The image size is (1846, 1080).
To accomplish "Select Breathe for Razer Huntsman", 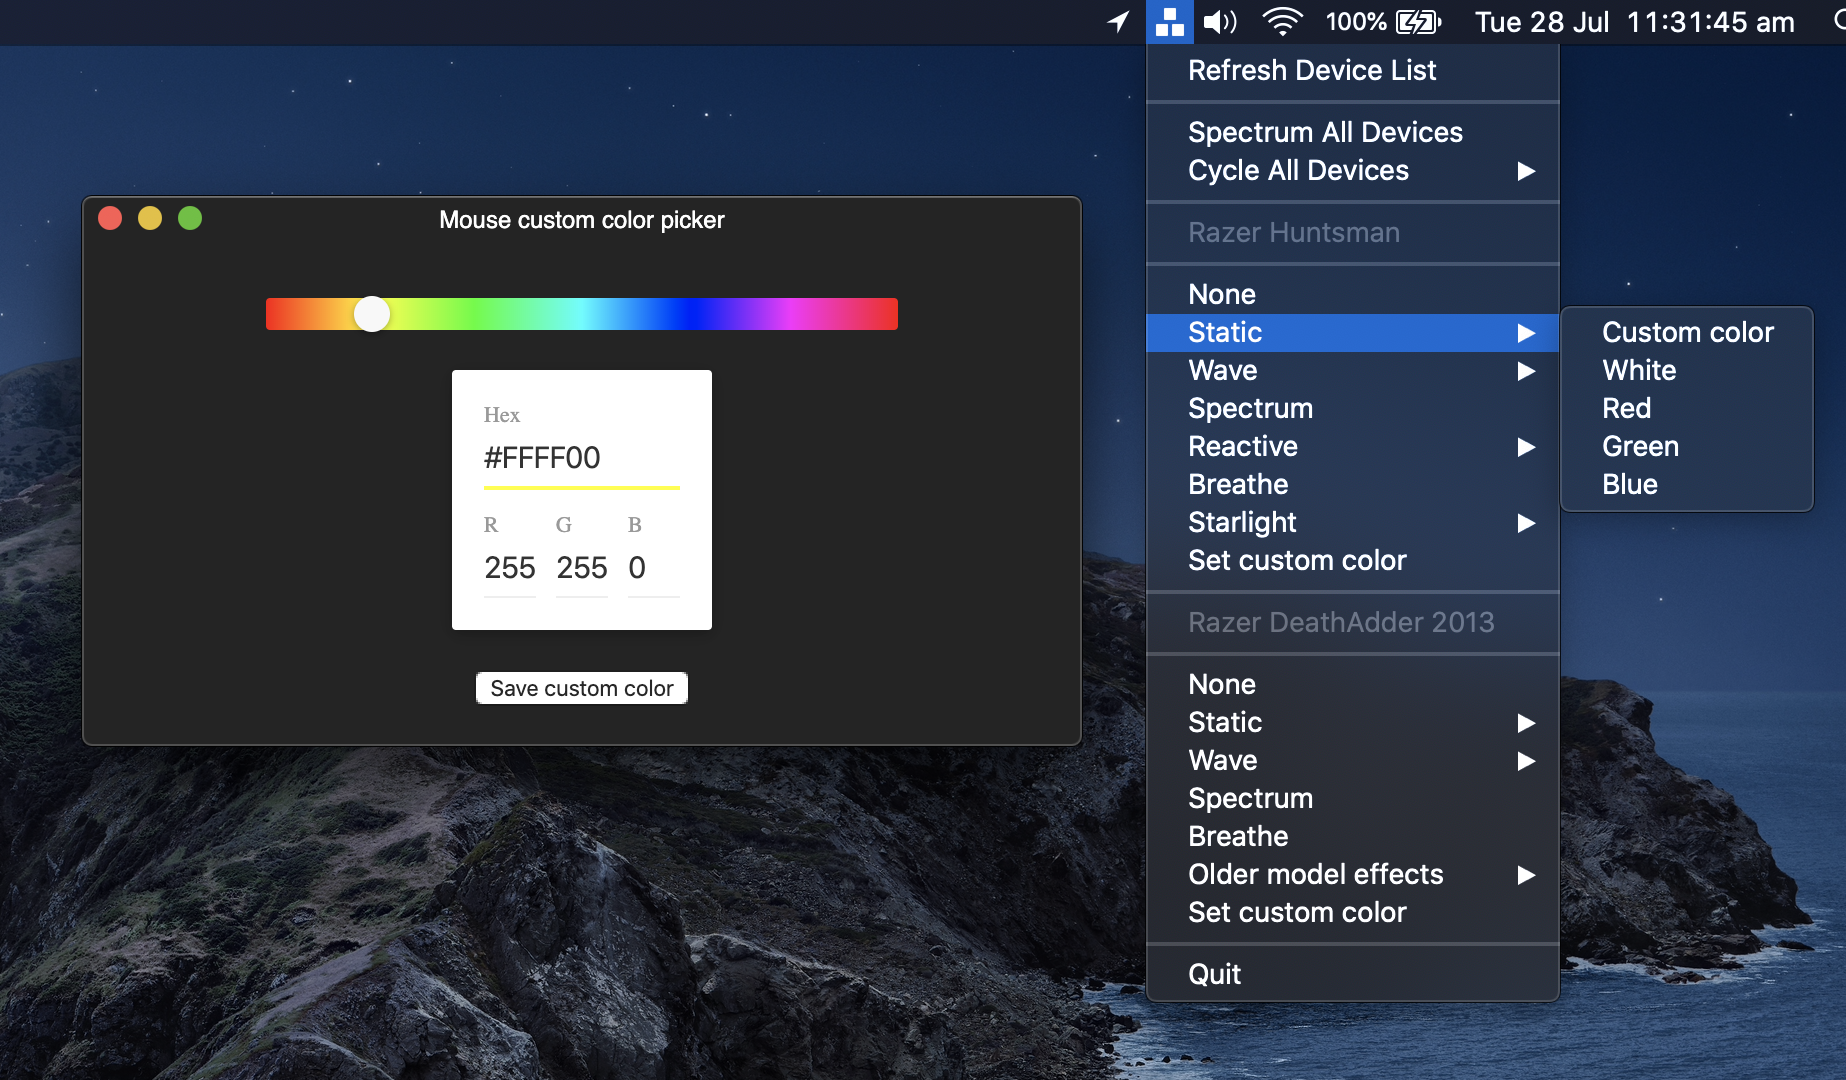I will 1352,484.
